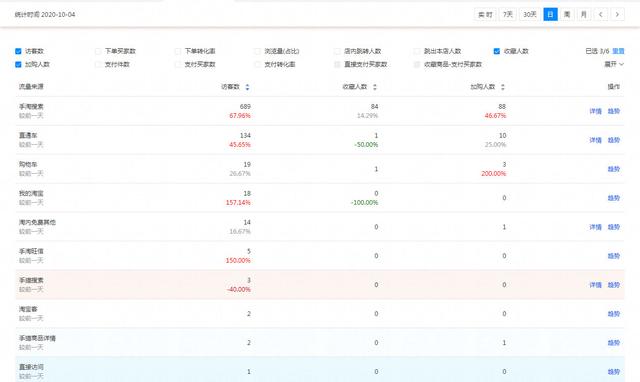Viewport: 640px width, 382px height.
Task: Open 趋势 for the 手猫搜索 row
Action: click(x=614, y=285)
